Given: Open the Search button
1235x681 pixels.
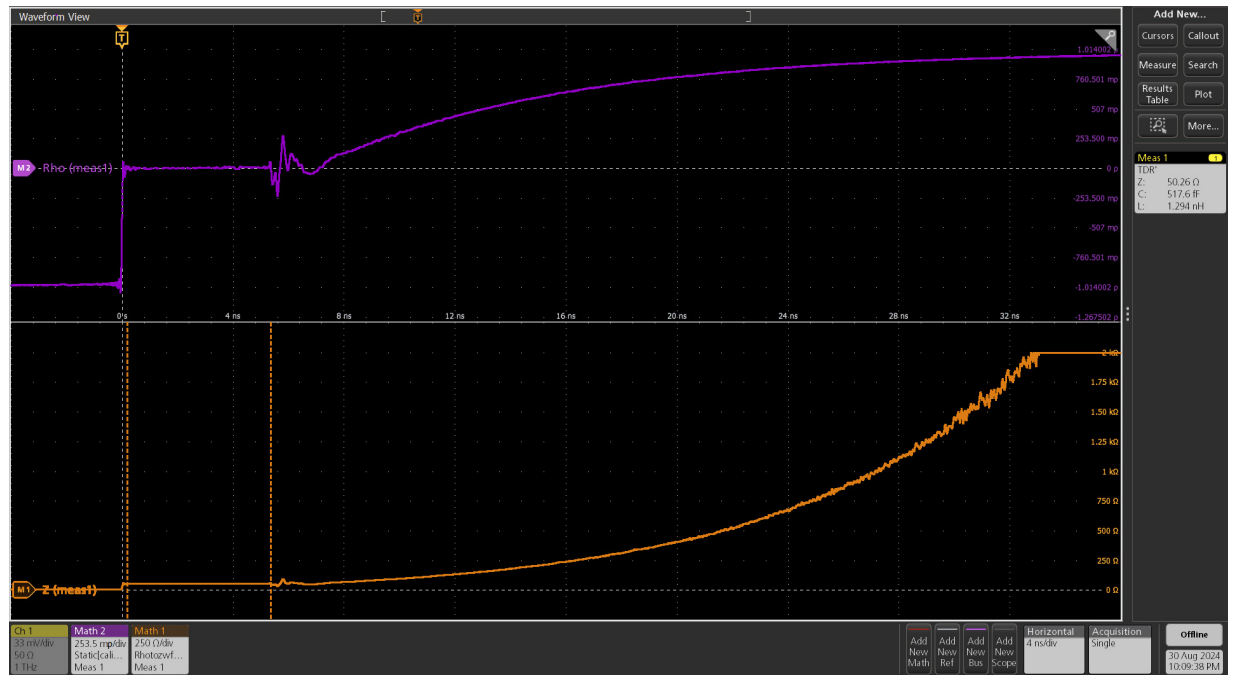Looking at the screenshot, I should [x=1203, y=65].
